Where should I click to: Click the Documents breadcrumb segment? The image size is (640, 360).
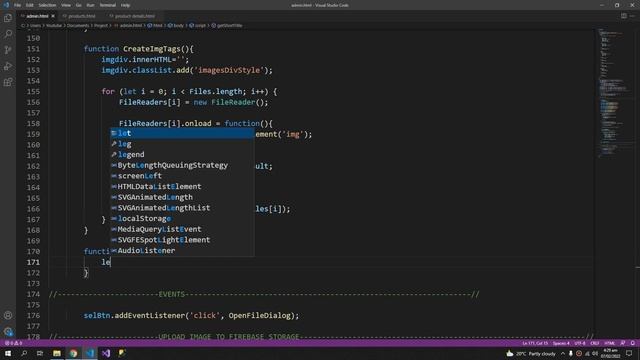coord(78,25)
